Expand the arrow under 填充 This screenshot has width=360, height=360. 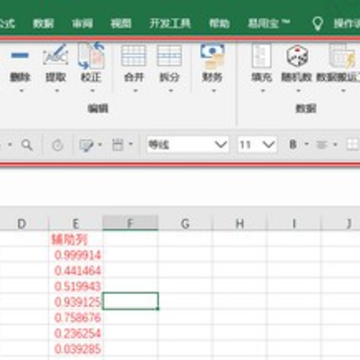tap(263, 91)
